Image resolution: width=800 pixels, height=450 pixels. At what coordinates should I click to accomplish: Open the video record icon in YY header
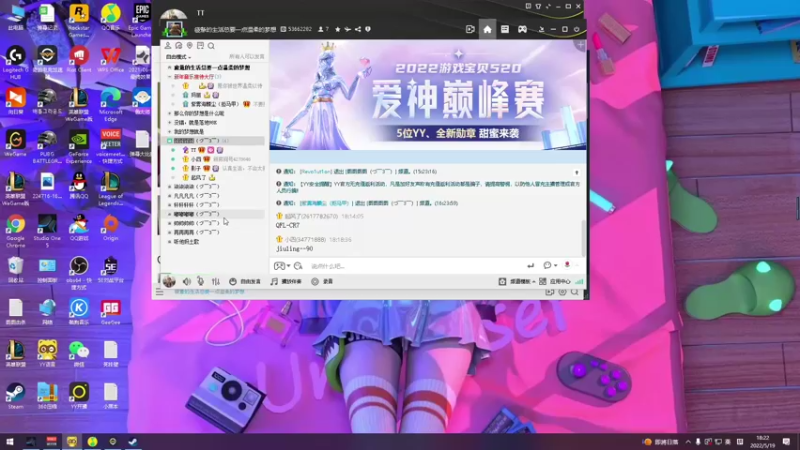pyautogui.click(x=470, y=30)
